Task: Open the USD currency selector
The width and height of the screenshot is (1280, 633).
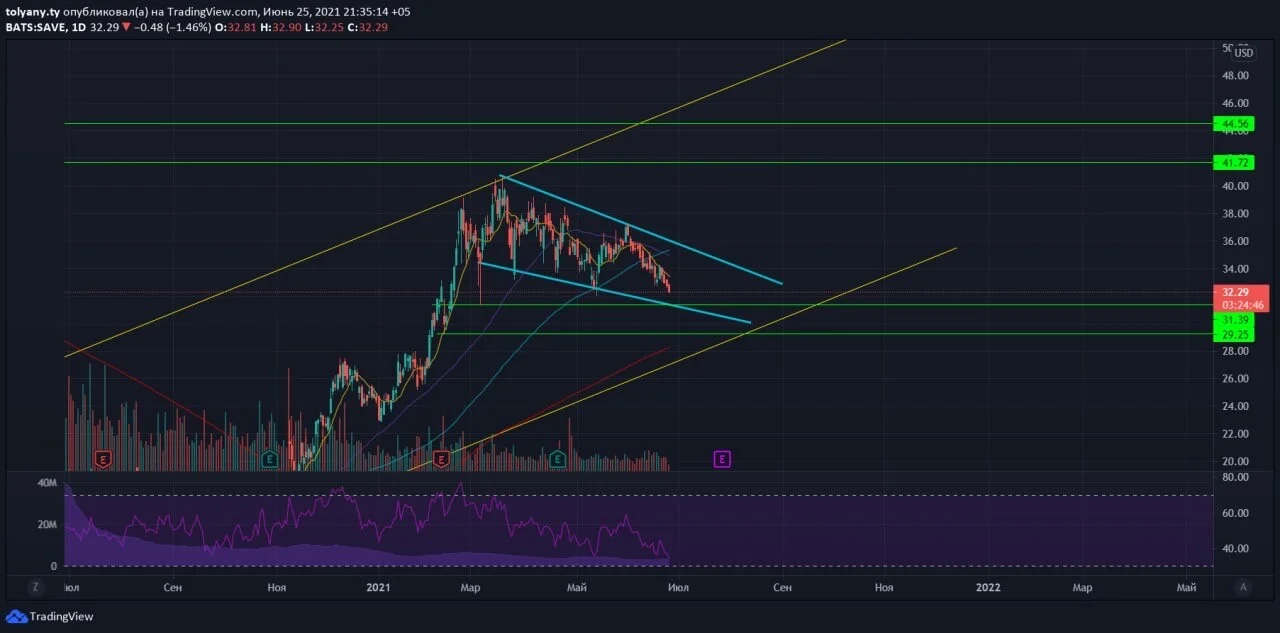Action: click(1243, 53)
